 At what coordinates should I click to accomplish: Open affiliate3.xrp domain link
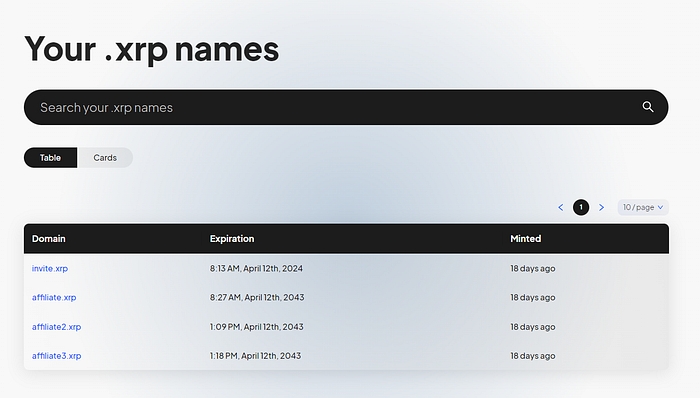point(56,356)
